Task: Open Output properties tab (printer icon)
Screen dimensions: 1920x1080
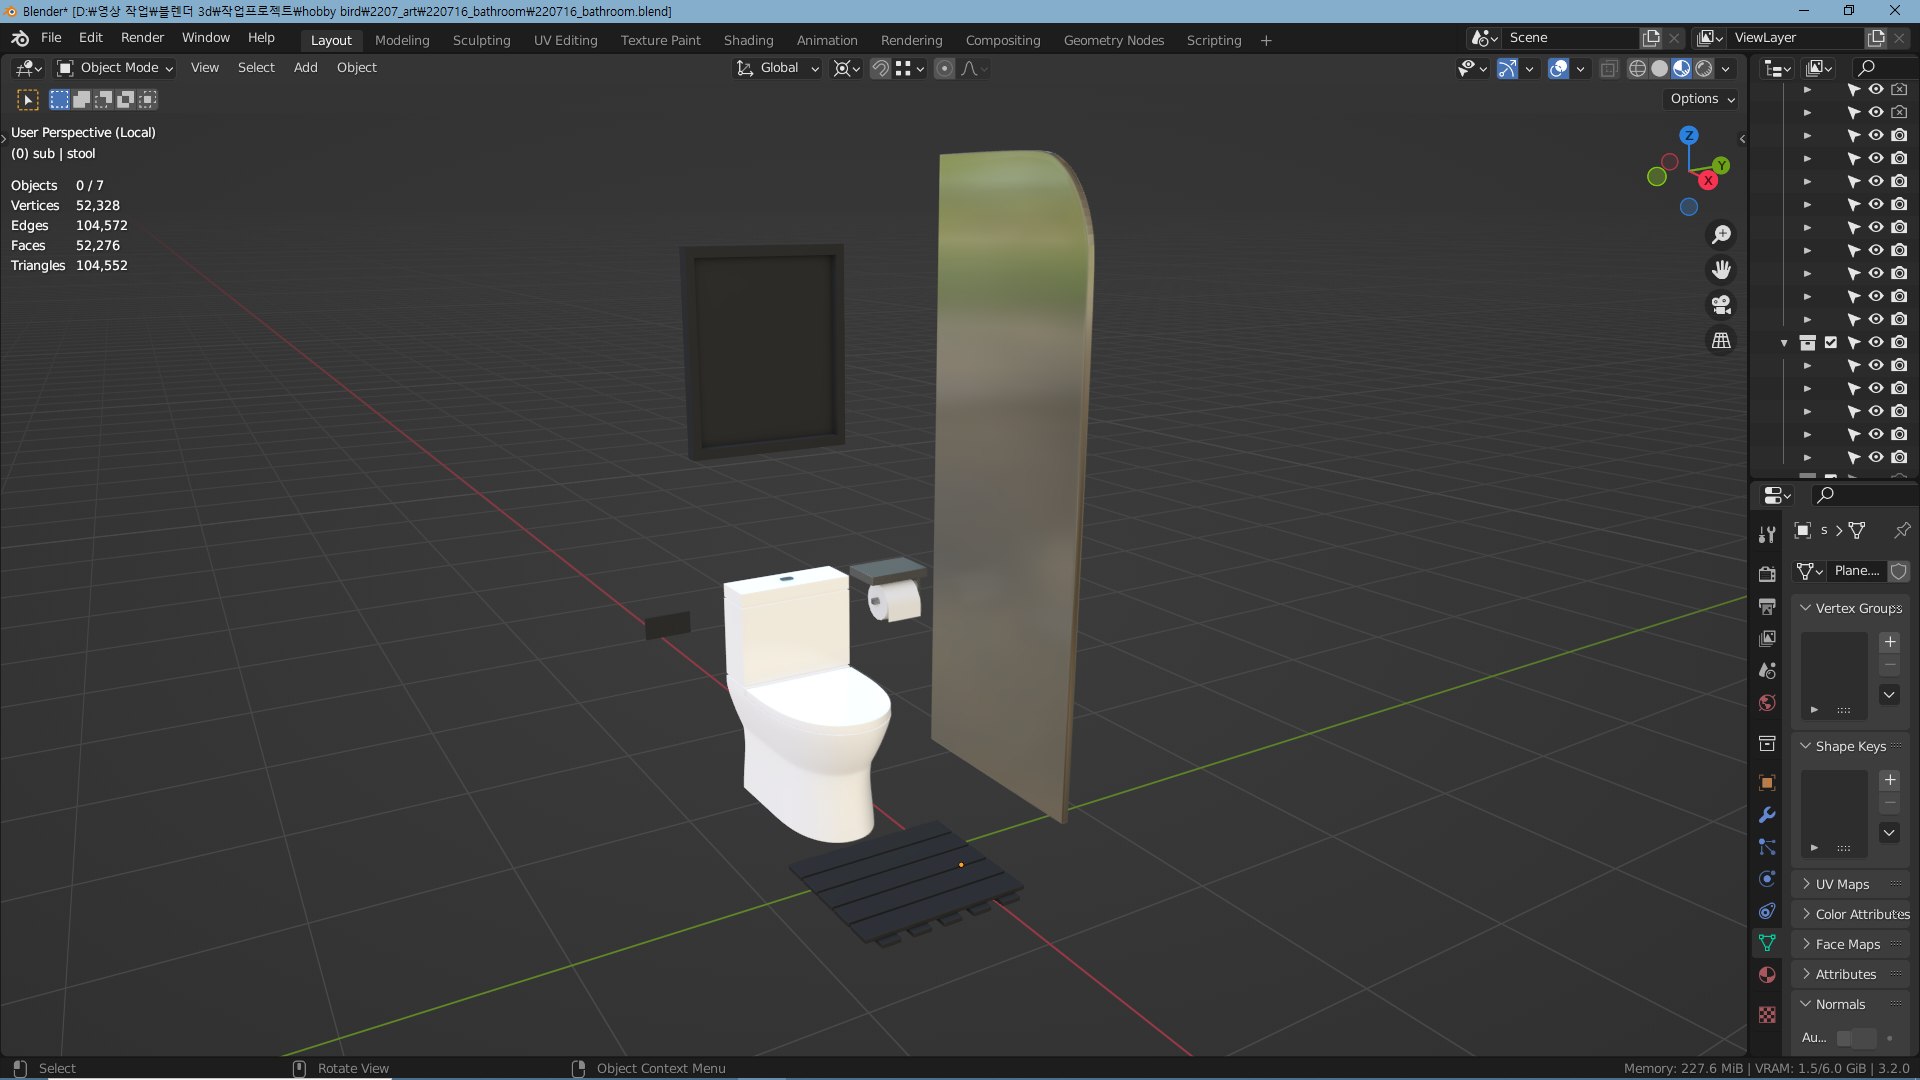Action: pos(1767,606)
